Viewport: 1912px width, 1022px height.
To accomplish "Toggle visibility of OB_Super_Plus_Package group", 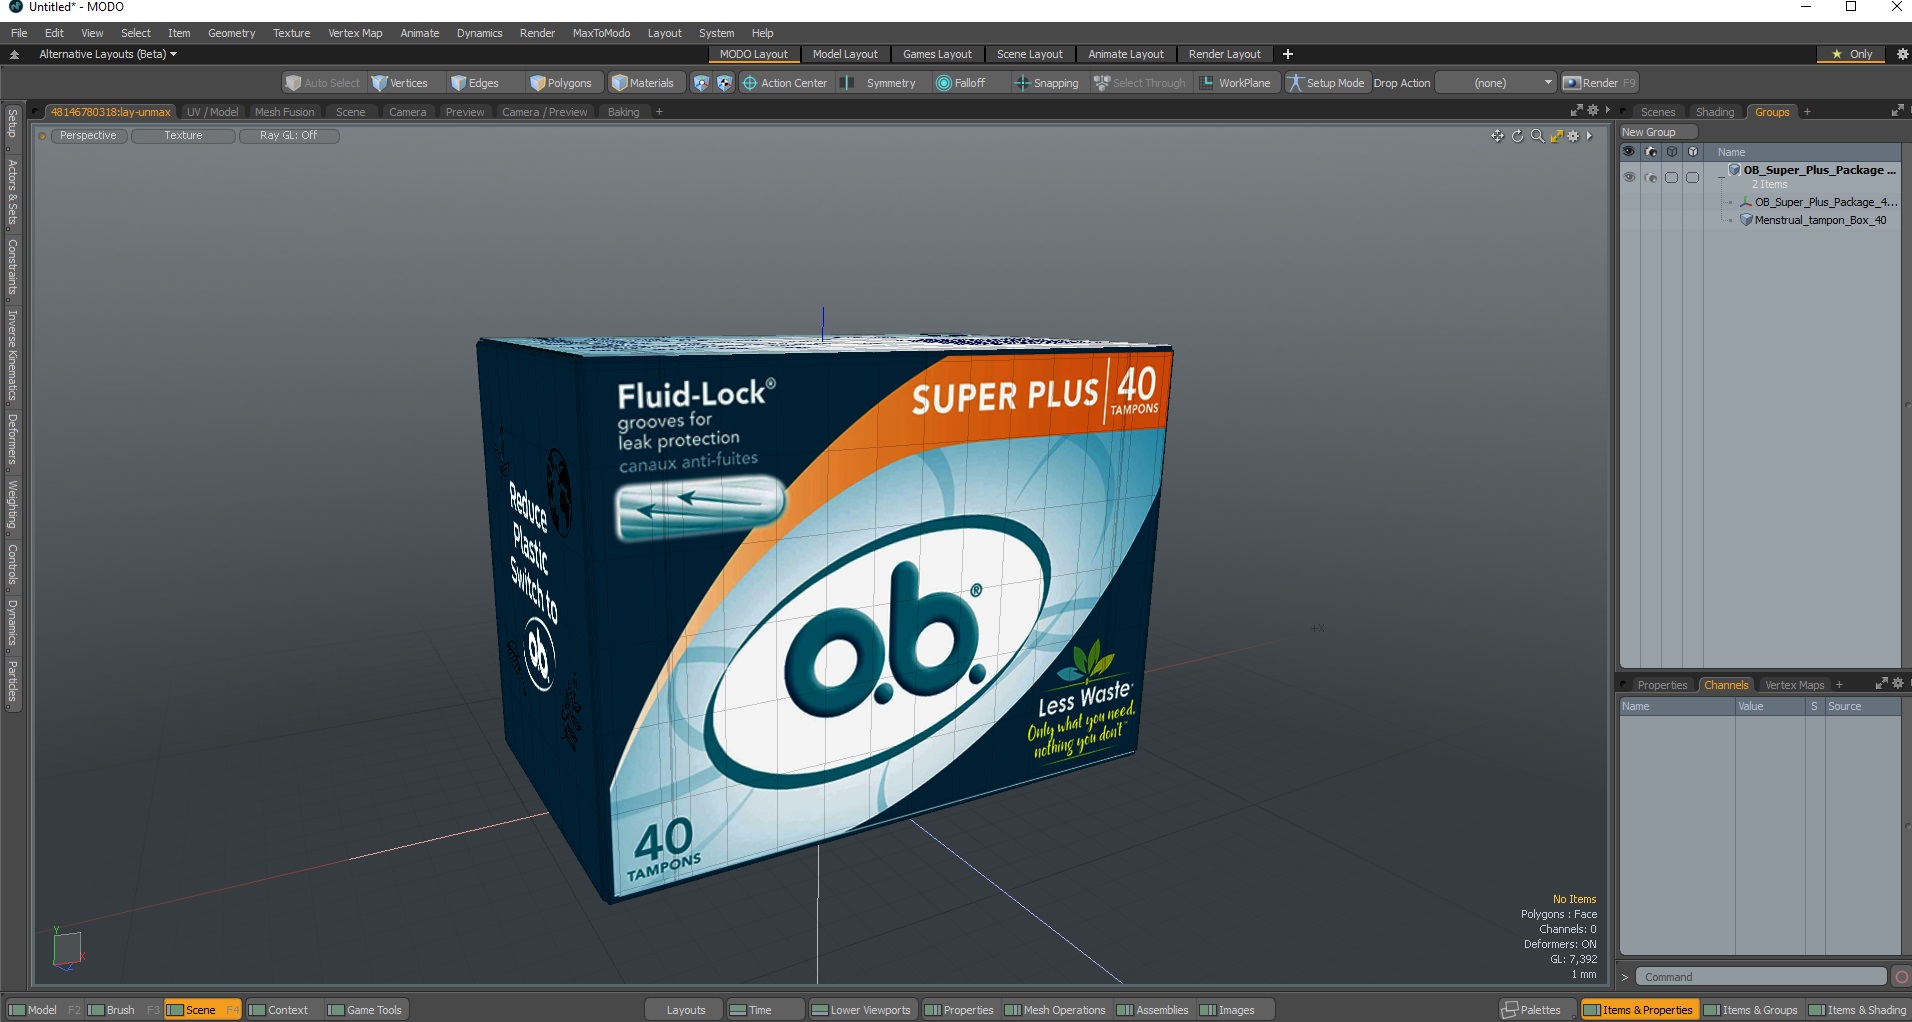I will (1629, 178).
